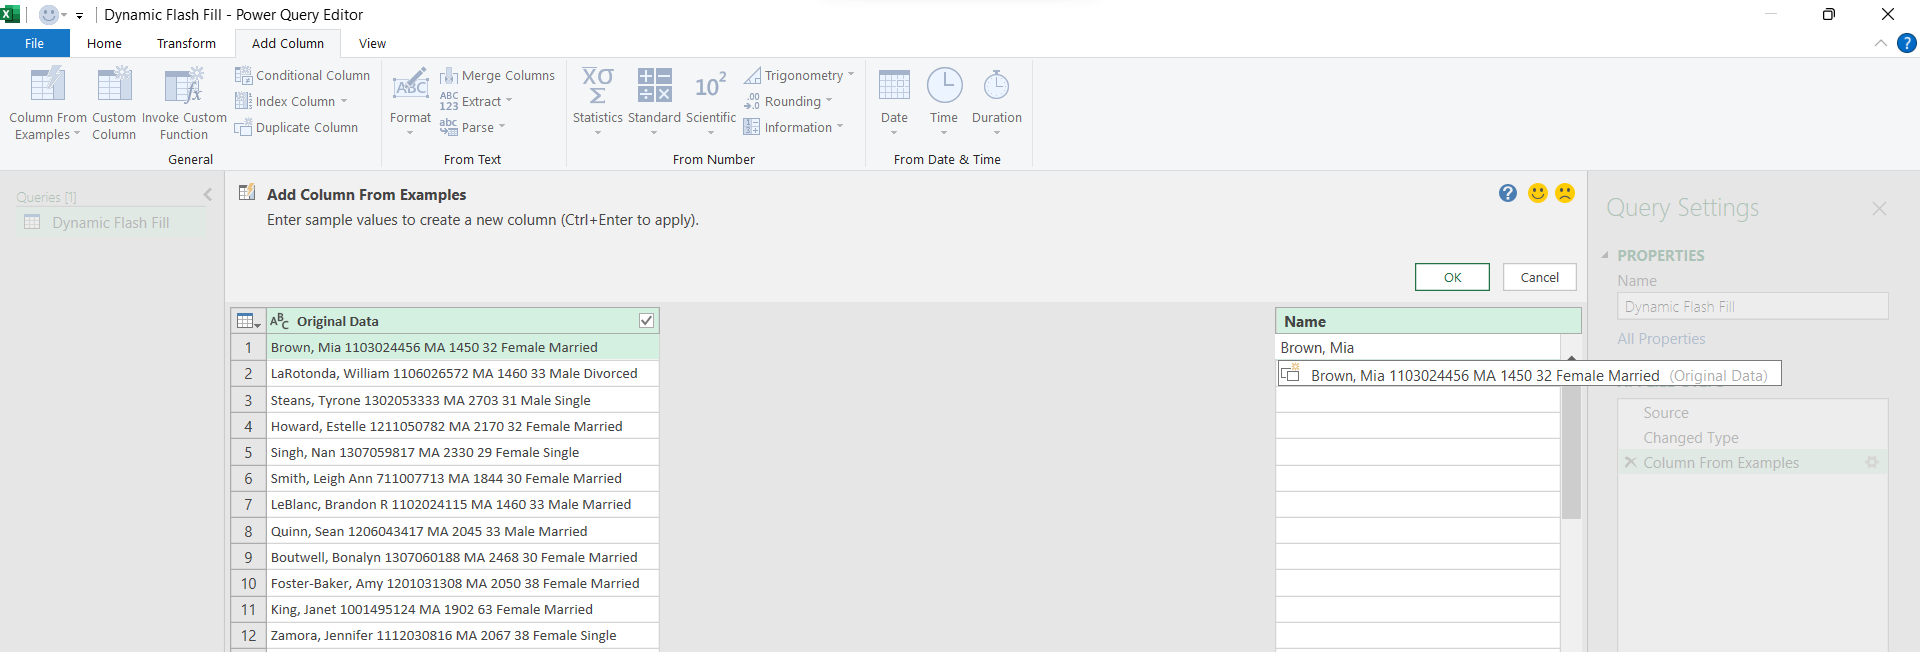Select the suggestion 'Brown, Mia 1103024456 MA 1450'
This screenshot has height=652, width=1920.
point(1529,375)
